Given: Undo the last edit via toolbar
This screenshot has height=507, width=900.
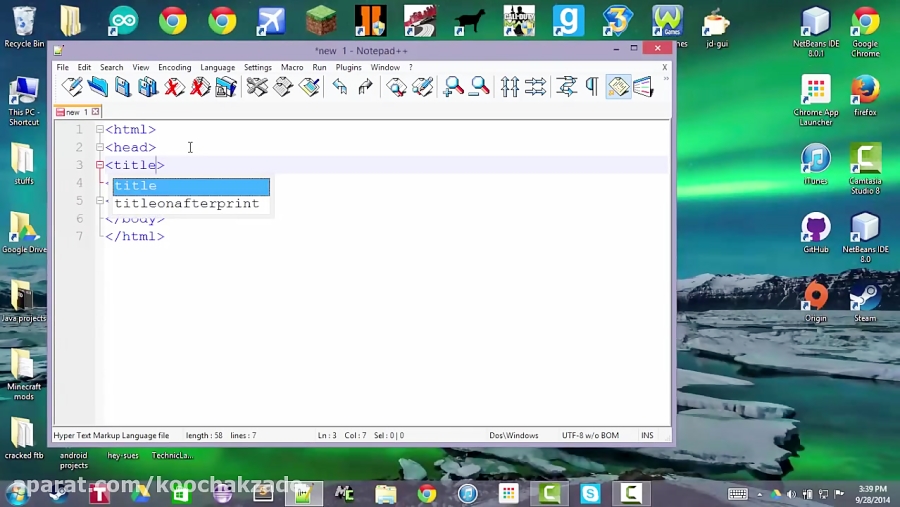Looking at the screenshot, I should pyautogui.click(x=340, y=88).
